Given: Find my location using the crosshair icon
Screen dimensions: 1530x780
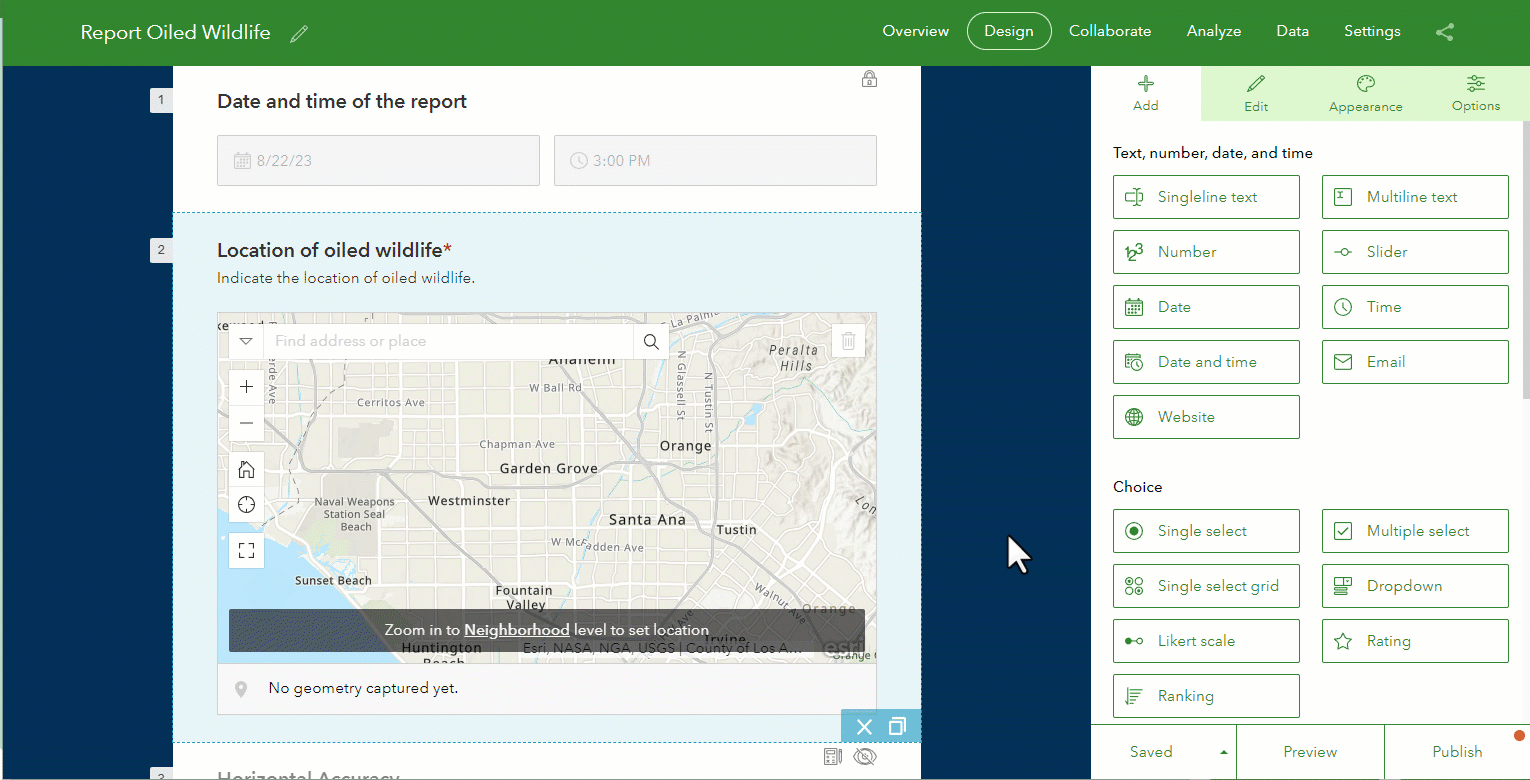Looking at the screenshot, I should [246, 504].
